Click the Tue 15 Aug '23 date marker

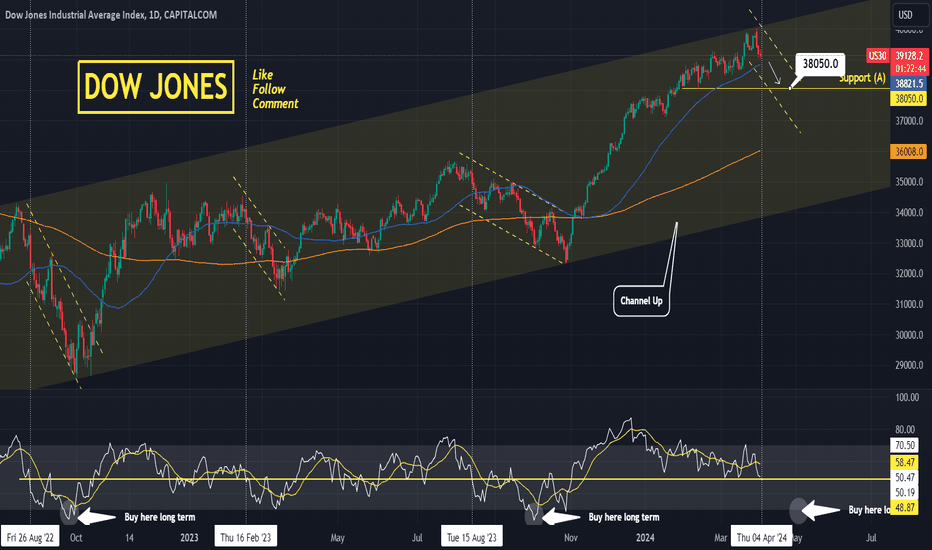(x=472, y=537)
